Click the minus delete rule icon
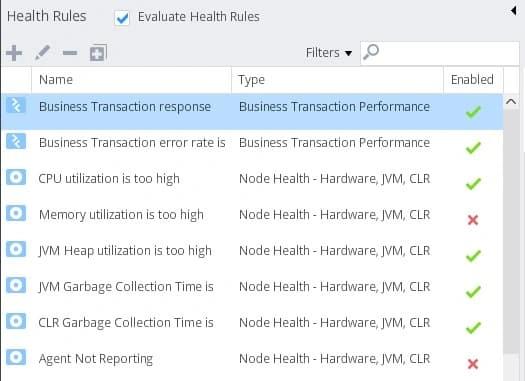Screen dimensions: 525x381 point(70,53)
